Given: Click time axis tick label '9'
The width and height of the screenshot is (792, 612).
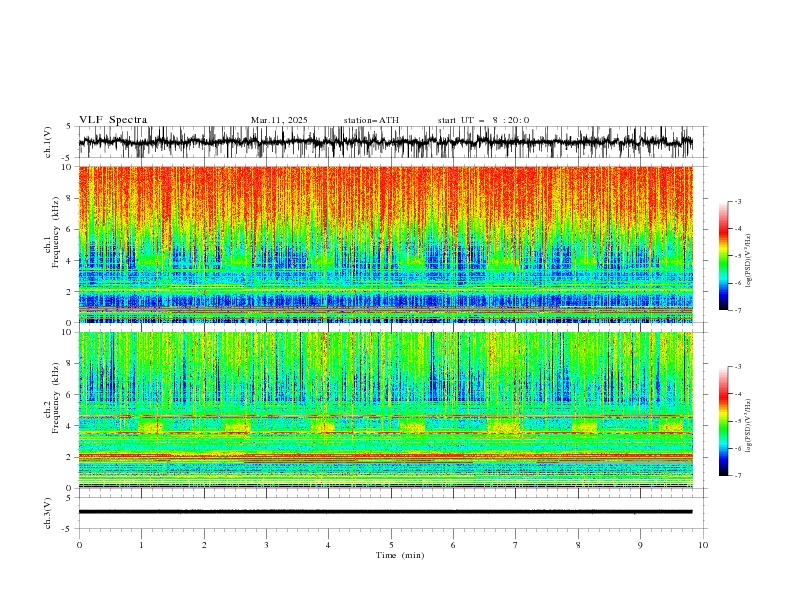Looking at the screenshot, I should coord(640,545).
